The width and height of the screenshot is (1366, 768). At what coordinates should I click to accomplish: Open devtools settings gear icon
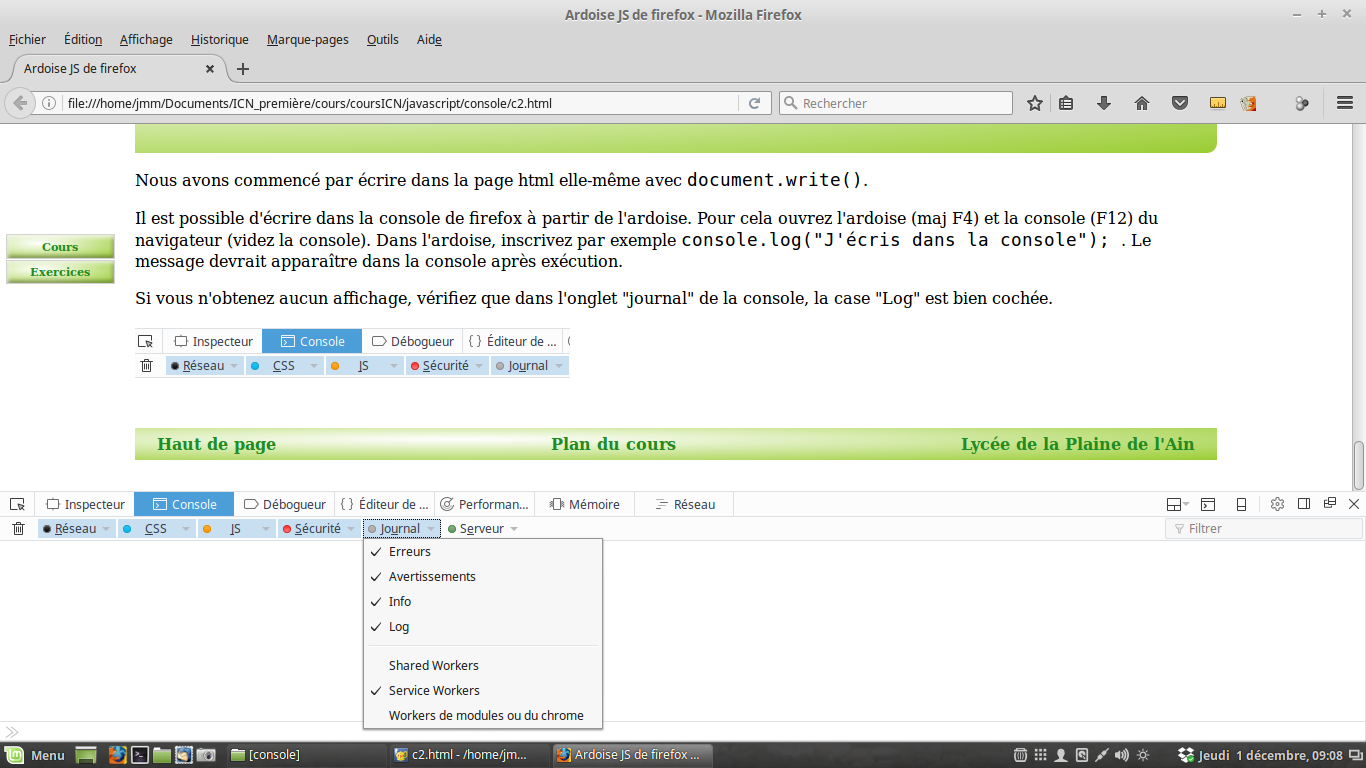click(1277, 504)
